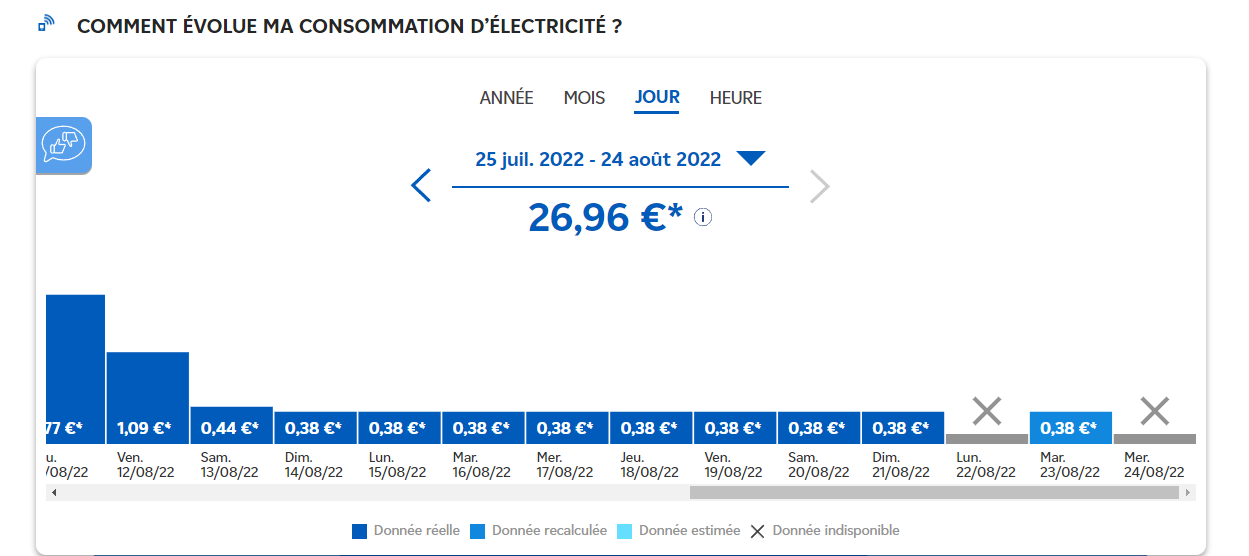Click the chart horizontal scrollbar thumb
Viewport: 1249px width, 556px height.
(934, 493)
